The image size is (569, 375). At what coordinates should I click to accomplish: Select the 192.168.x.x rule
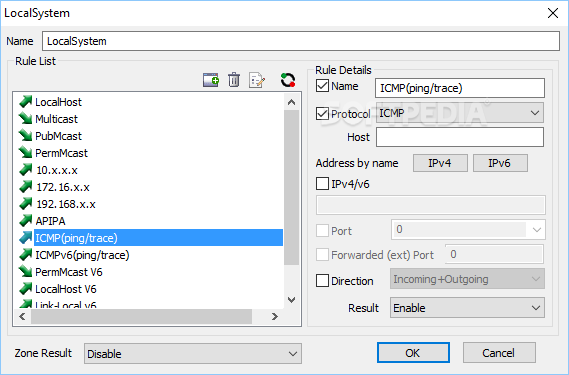click(66, 204)
